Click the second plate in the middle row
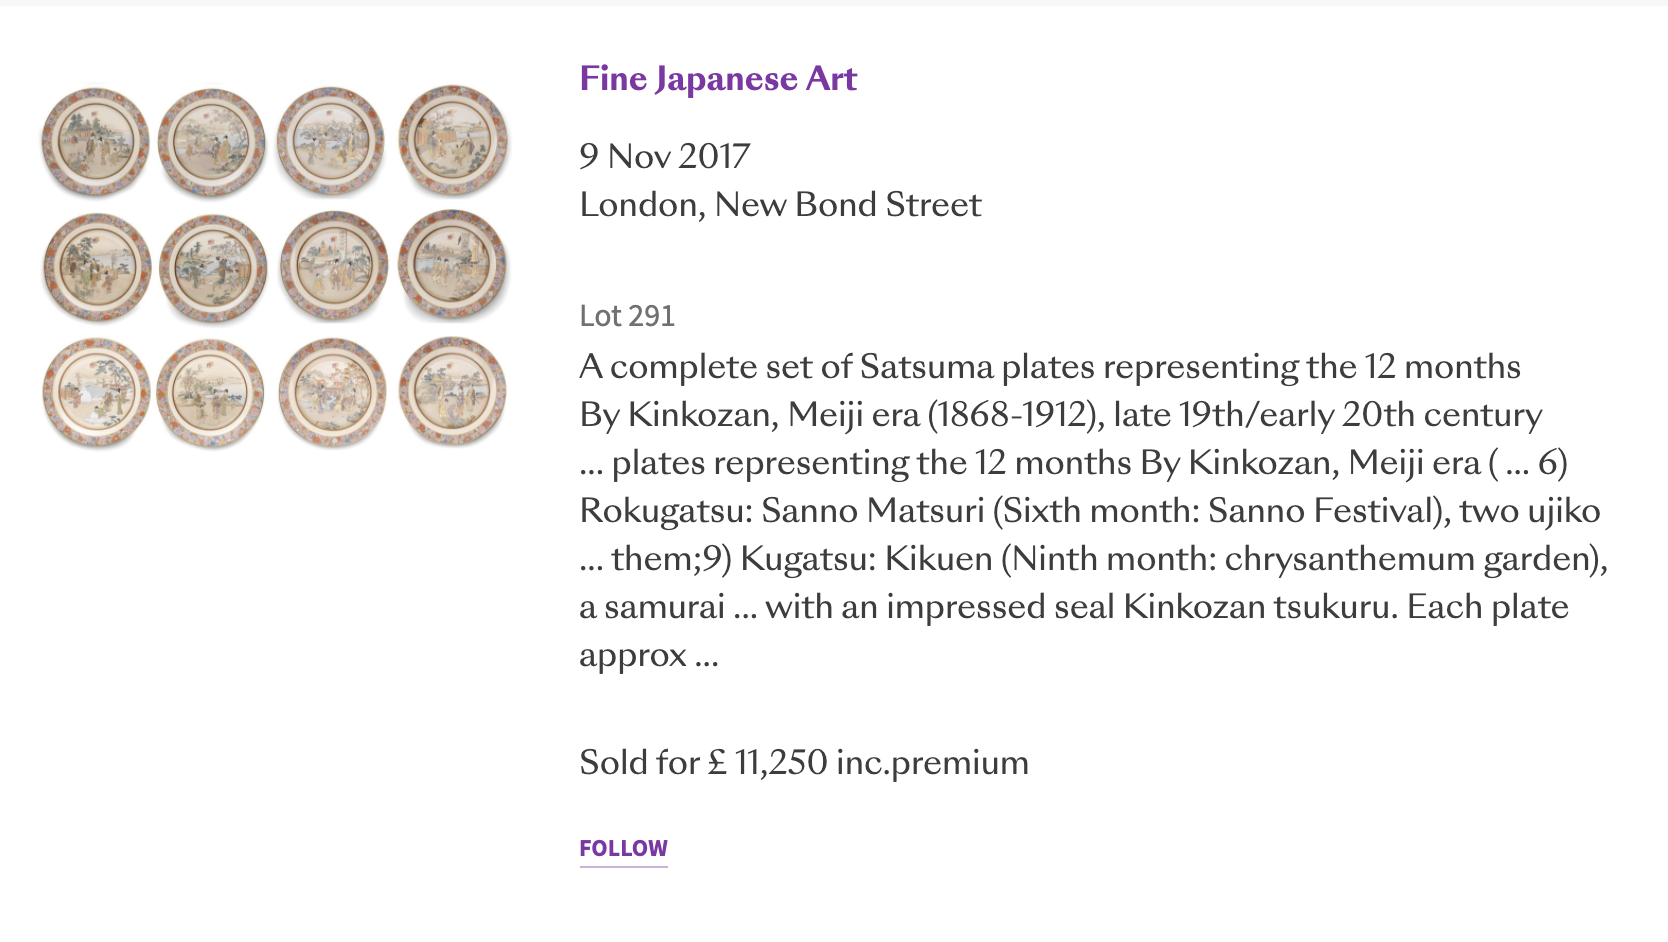This screenshot has height=942, width=1668. click(213, 268)
